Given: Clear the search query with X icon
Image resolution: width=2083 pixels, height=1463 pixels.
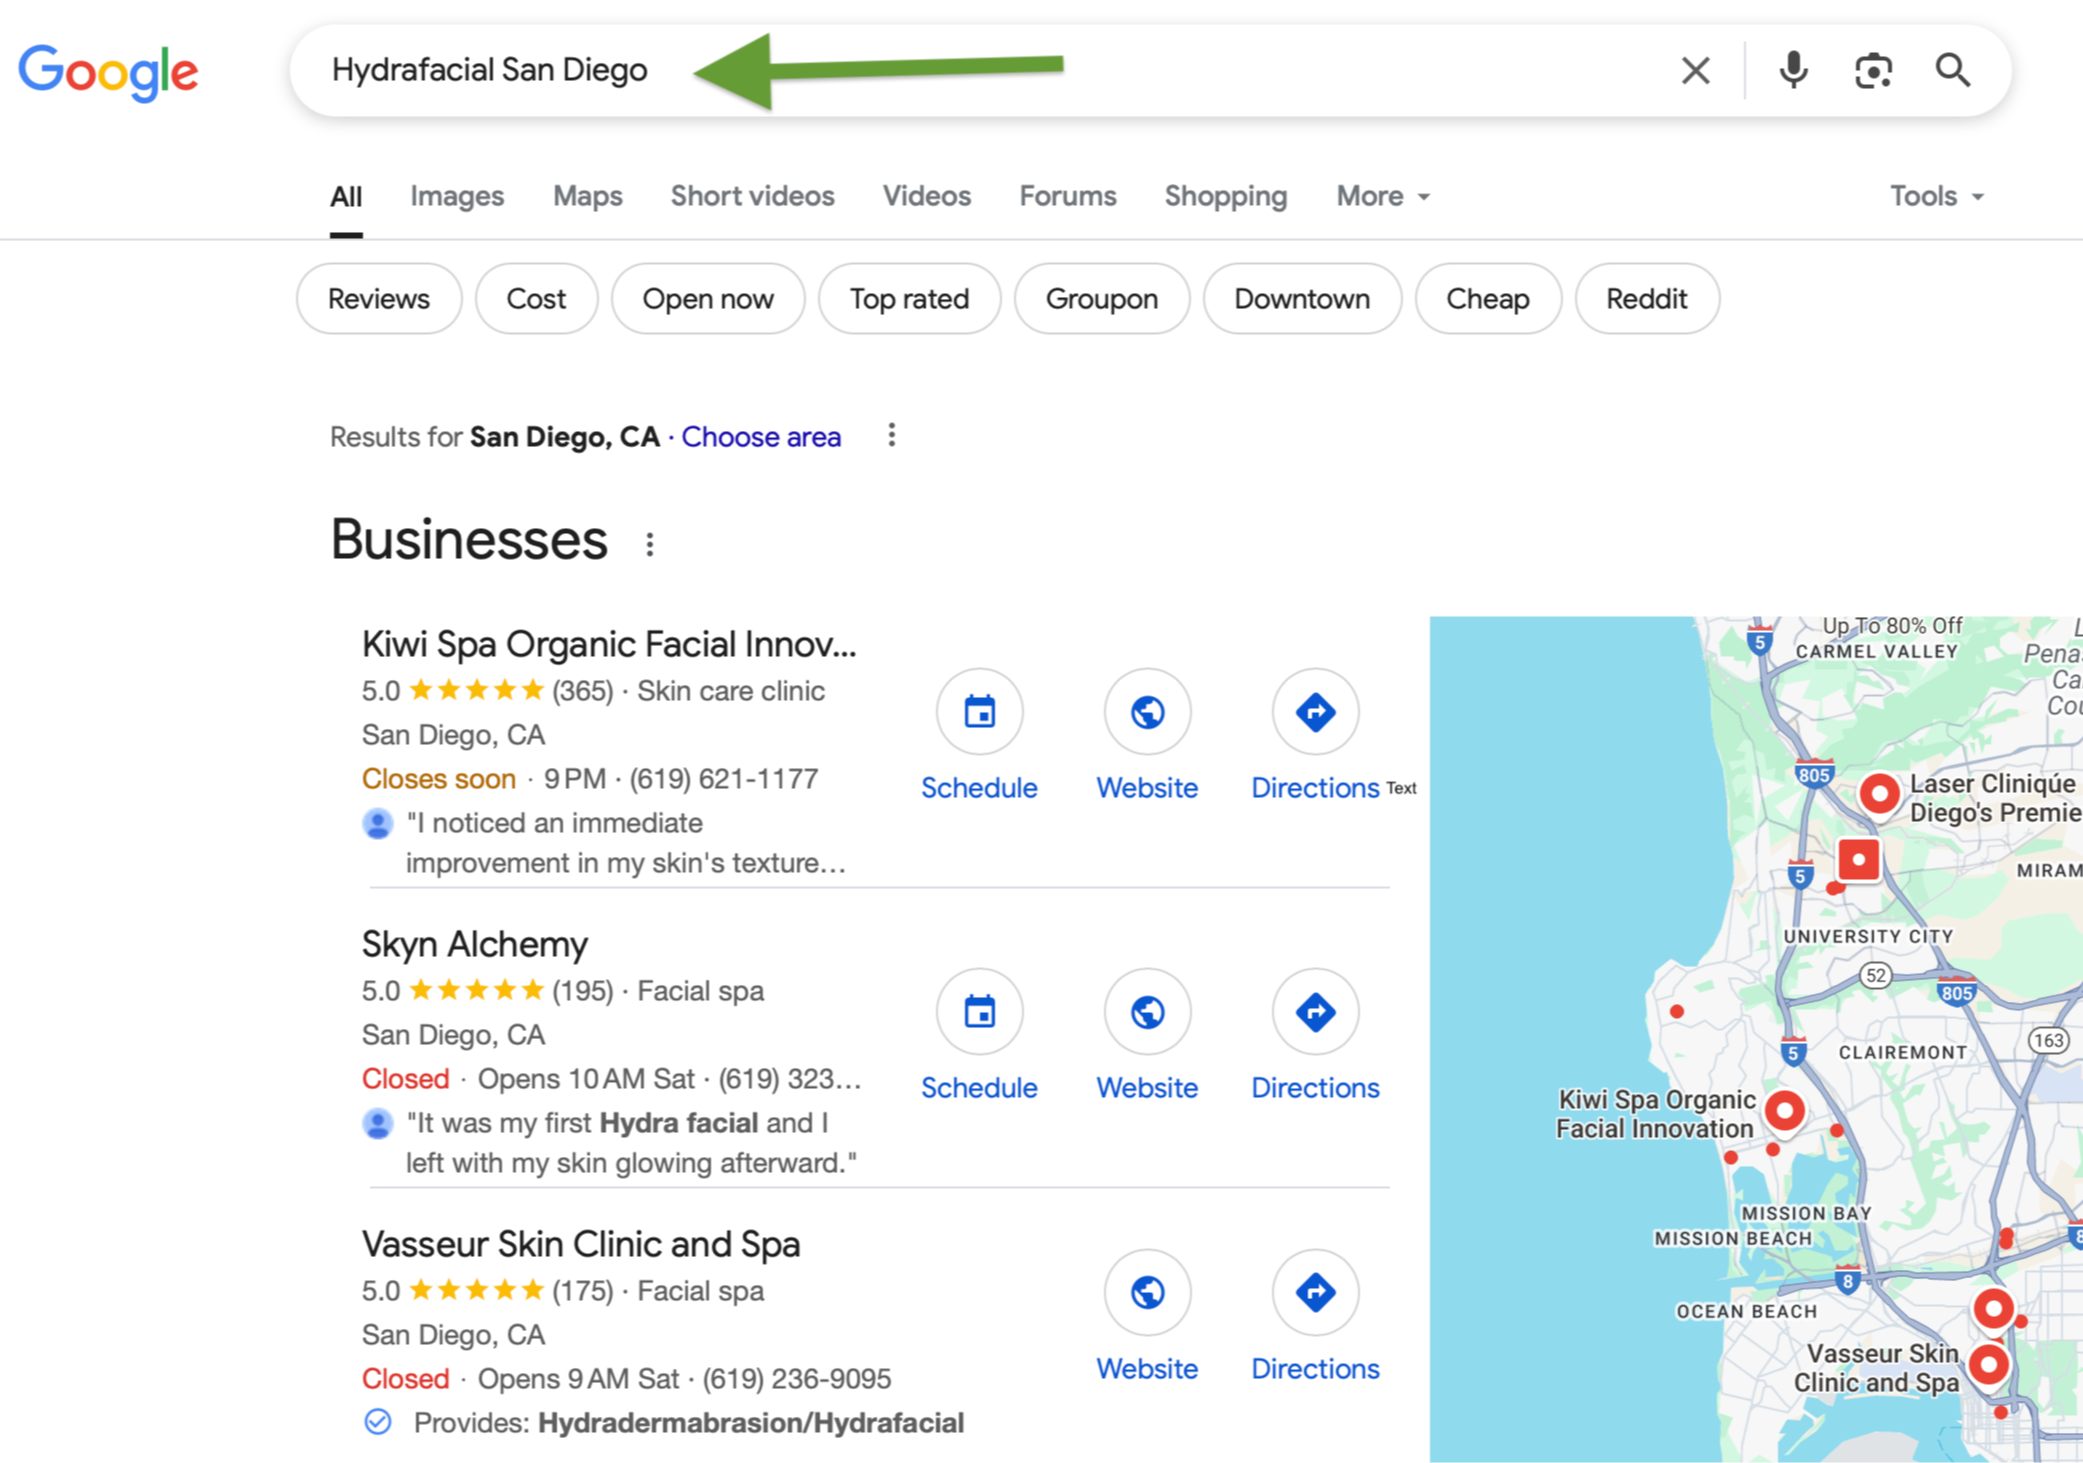Looking at the screenshot, I should (1695, 70).
